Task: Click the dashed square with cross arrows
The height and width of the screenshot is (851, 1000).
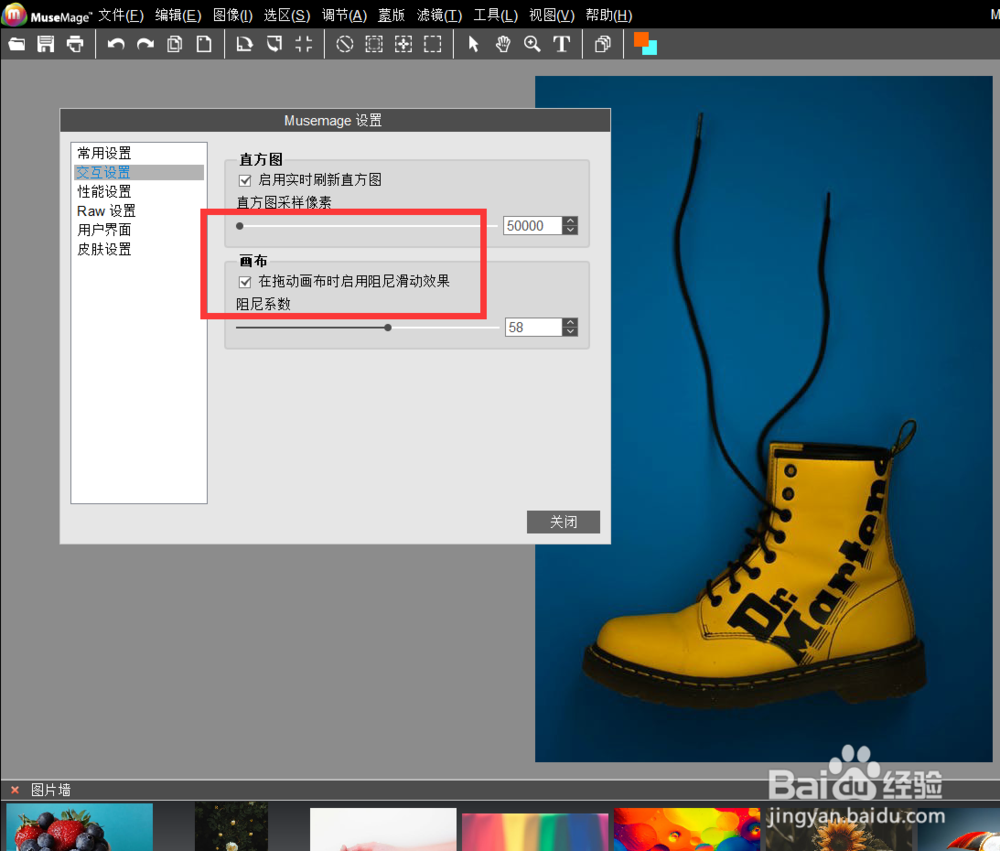Action: click(x=403, y=44)
